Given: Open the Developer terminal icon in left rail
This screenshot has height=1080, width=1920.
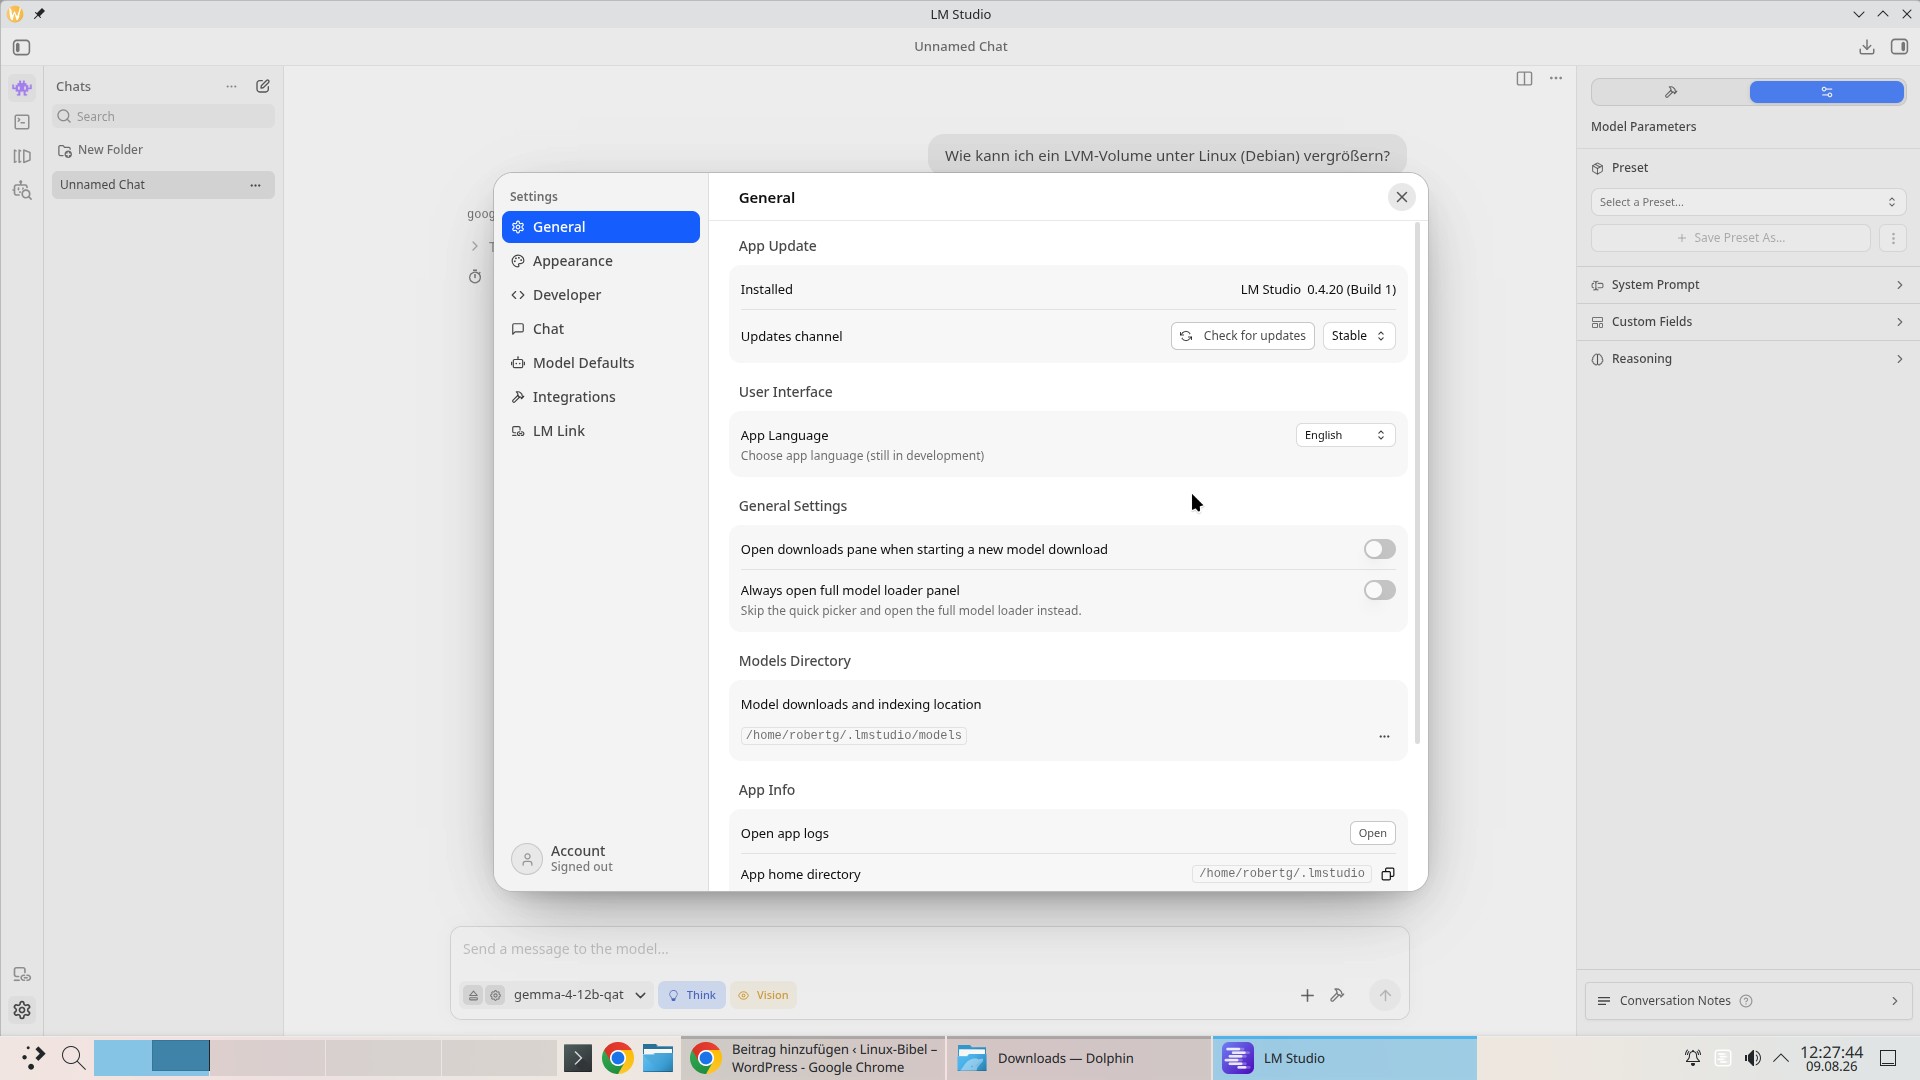Looking at the screenshot, I should (21, 122).
